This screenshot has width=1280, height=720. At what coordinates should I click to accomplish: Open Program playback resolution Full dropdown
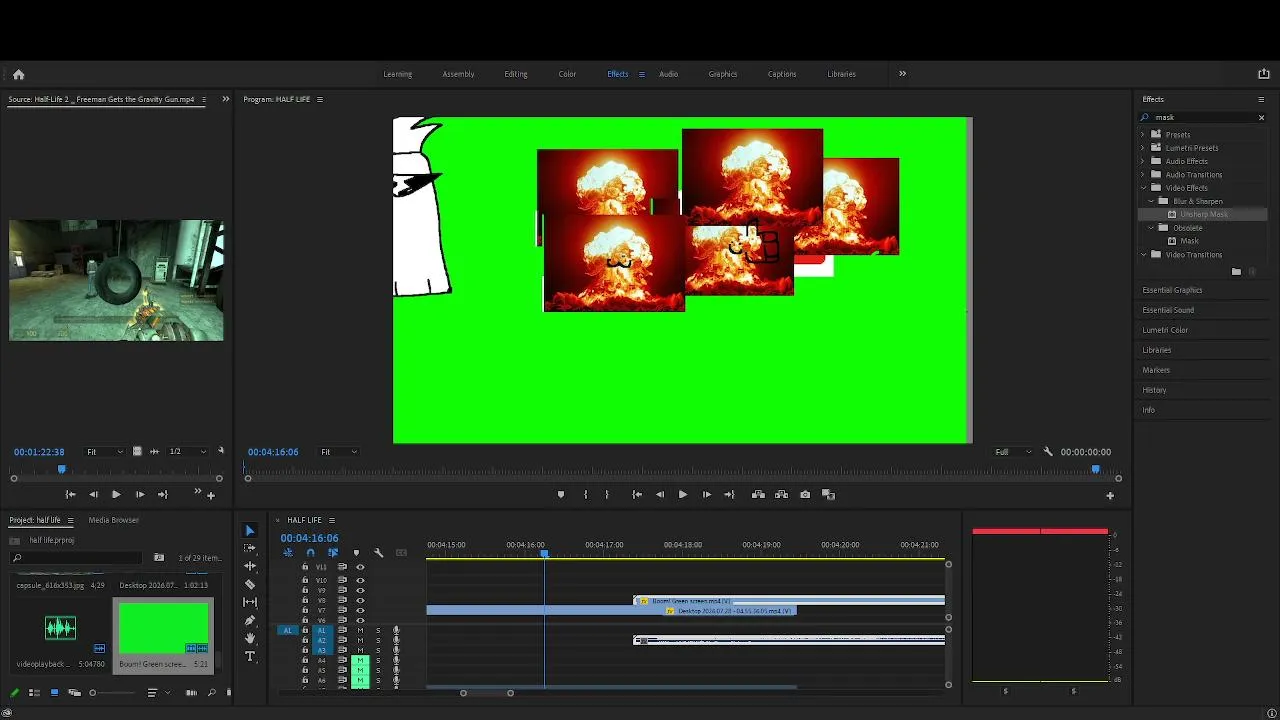pos(1013,452)
